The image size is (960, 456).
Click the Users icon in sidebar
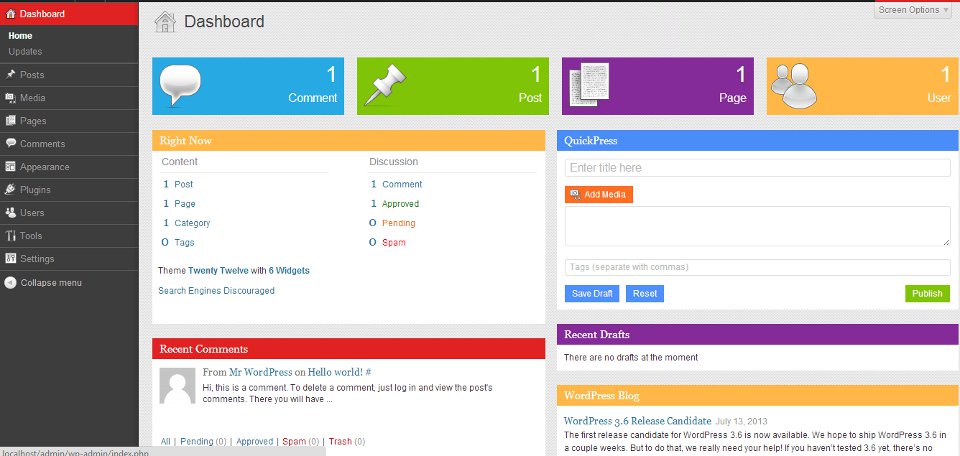[x=10, y=212]
